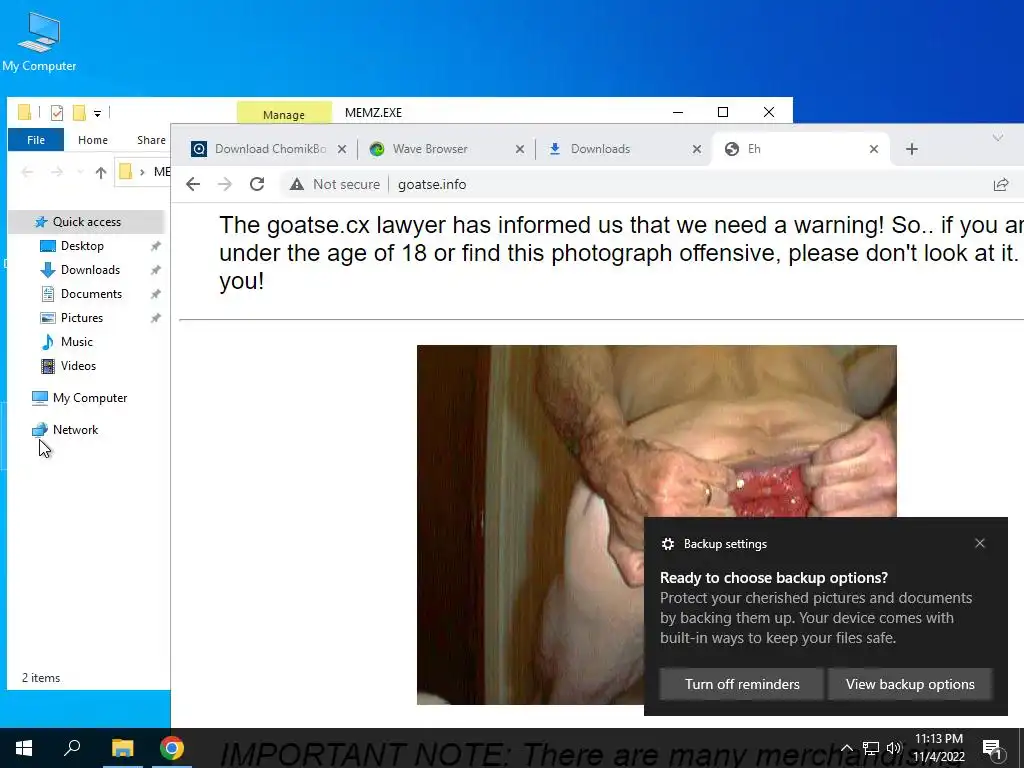Open the Action Center notifications icon
This screenshot has height=768, width=1024.
[x=992, y=748]
